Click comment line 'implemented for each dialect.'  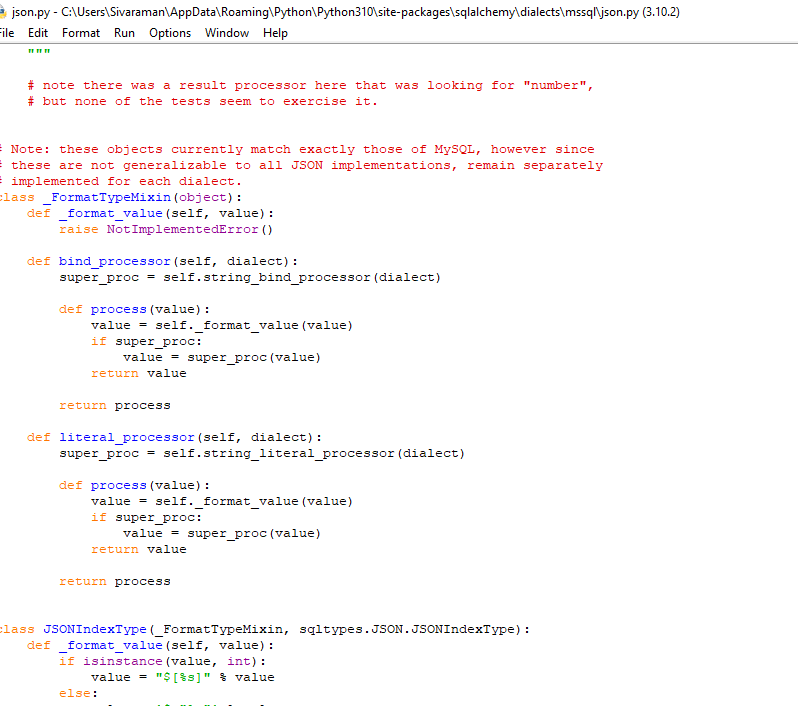(121, 181)
